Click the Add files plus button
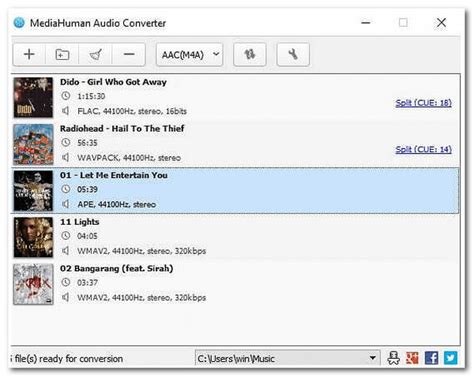 point(29,54)
